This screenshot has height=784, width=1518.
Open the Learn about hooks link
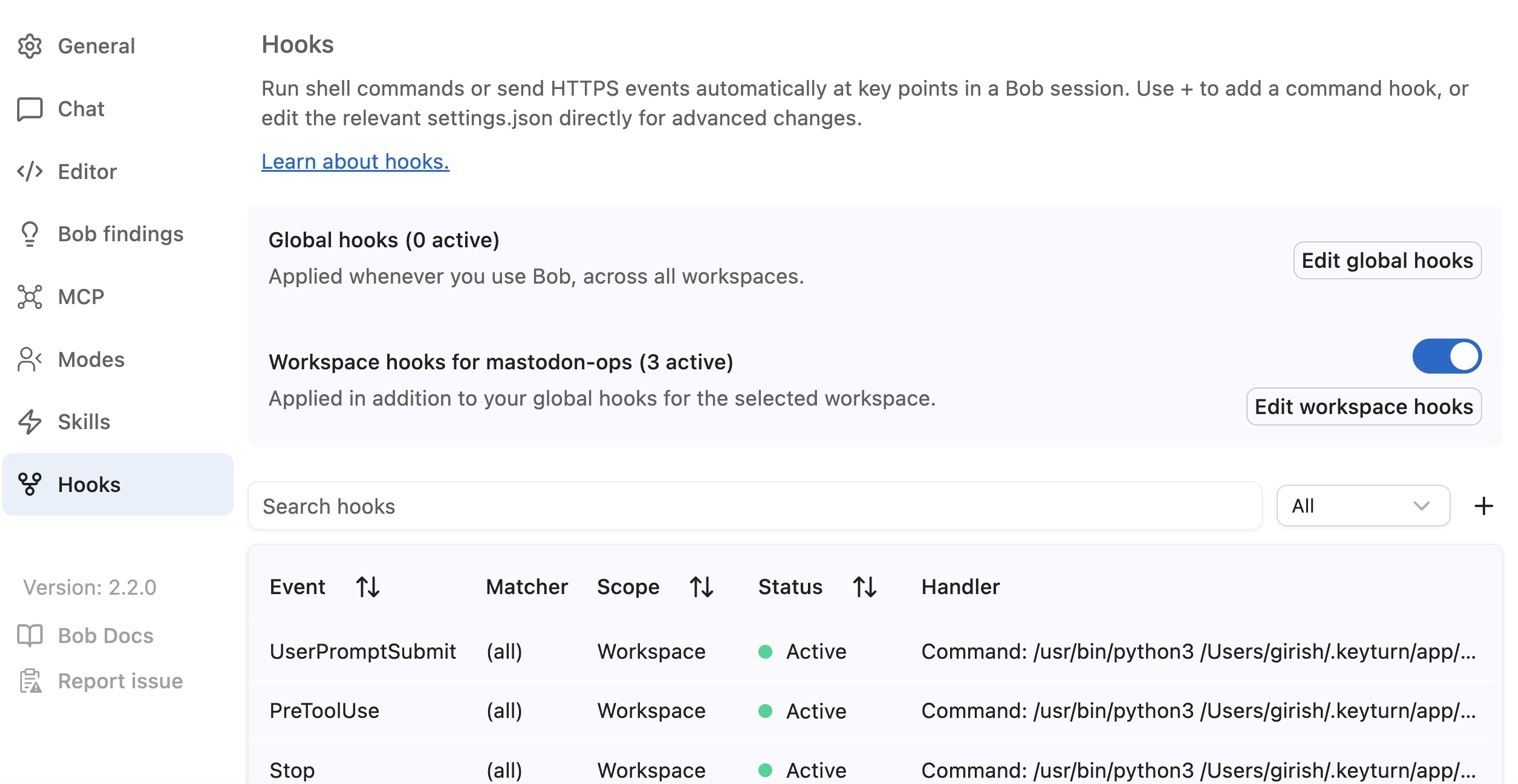coord(355,162)
